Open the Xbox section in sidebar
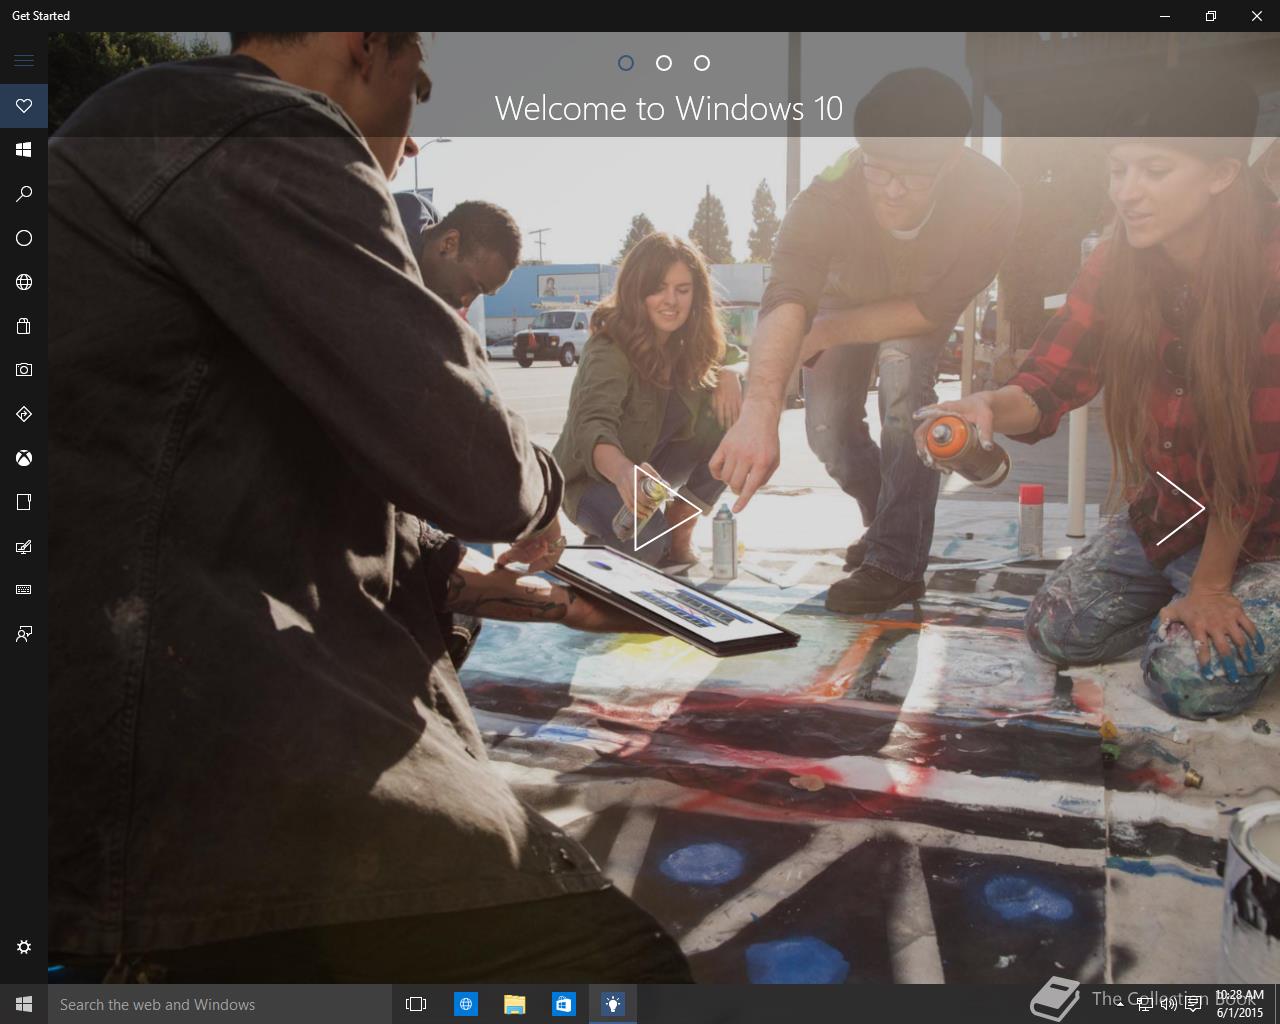 pos(24,458)
